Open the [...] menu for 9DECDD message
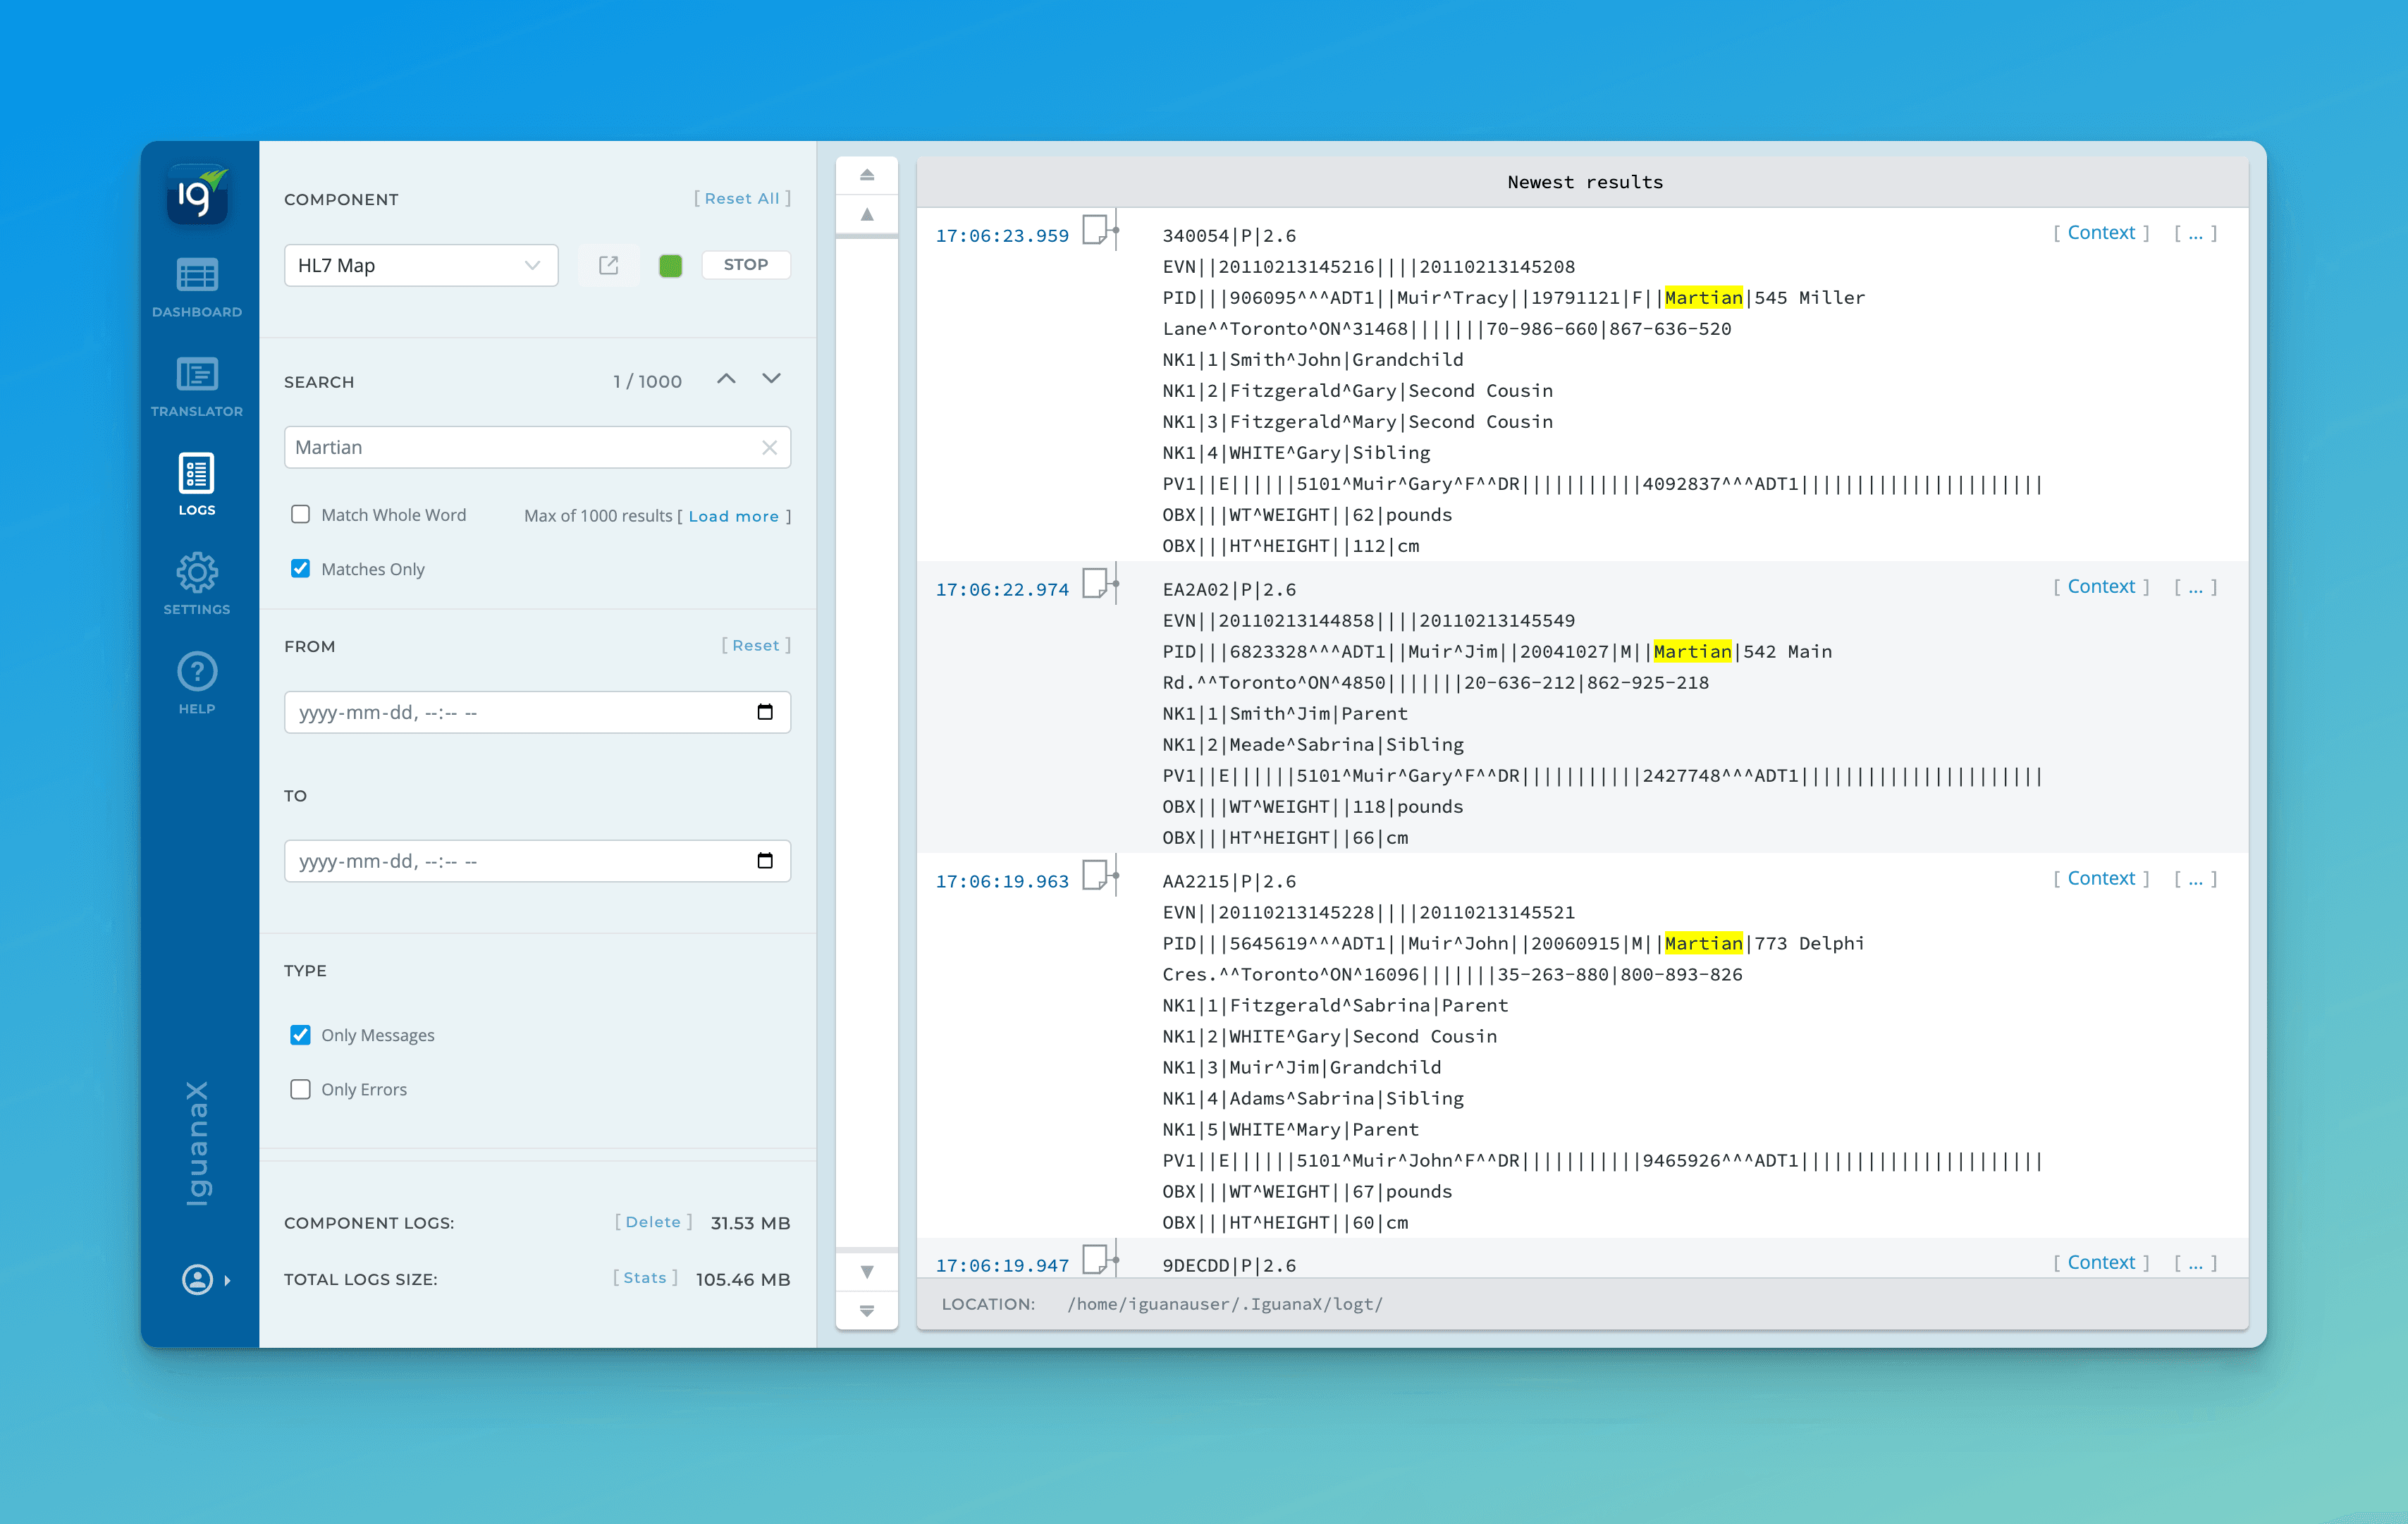This screenshot has height=1524, width=2408. tap(2195, 1263)
